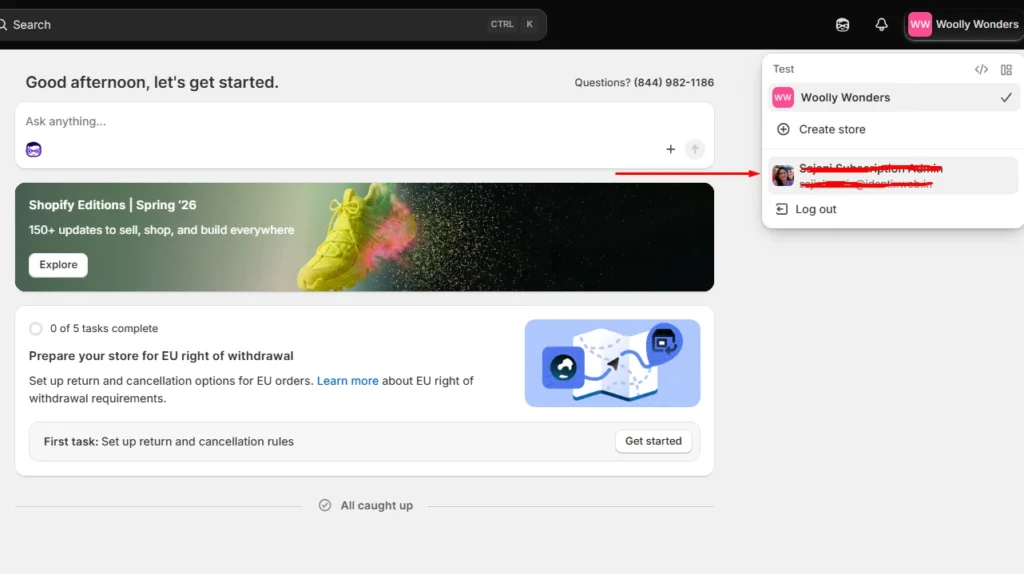Click the heading Prepare your store for EU

(161, 356)
